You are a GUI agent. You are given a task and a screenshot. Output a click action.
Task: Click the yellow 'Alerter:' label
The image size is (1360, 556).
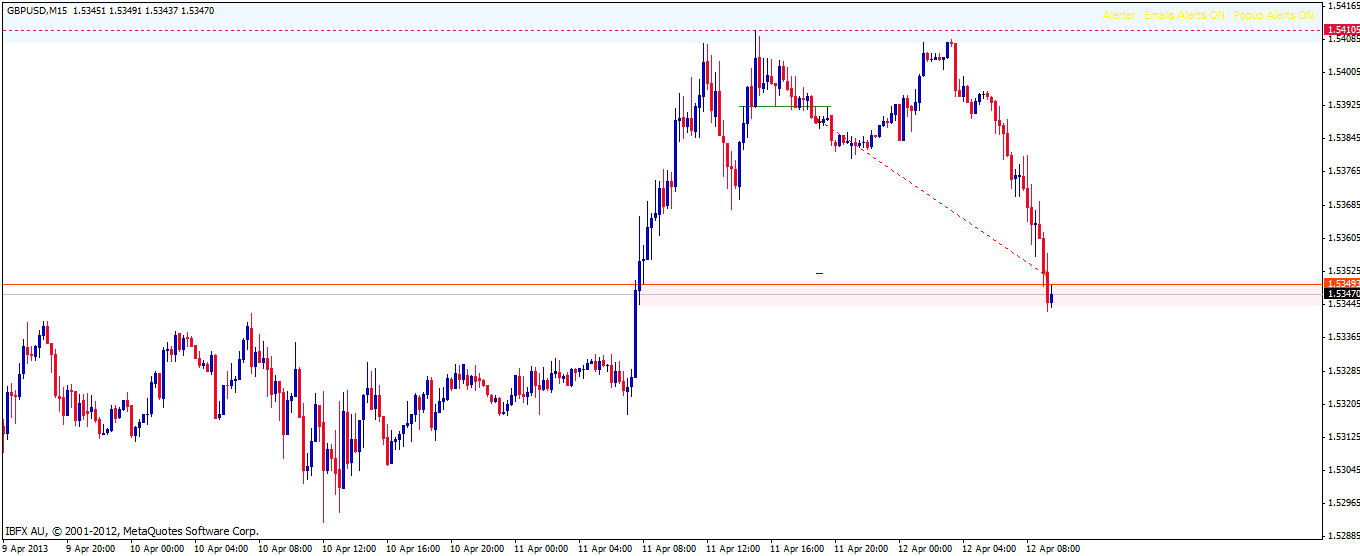coord(1120,16)
